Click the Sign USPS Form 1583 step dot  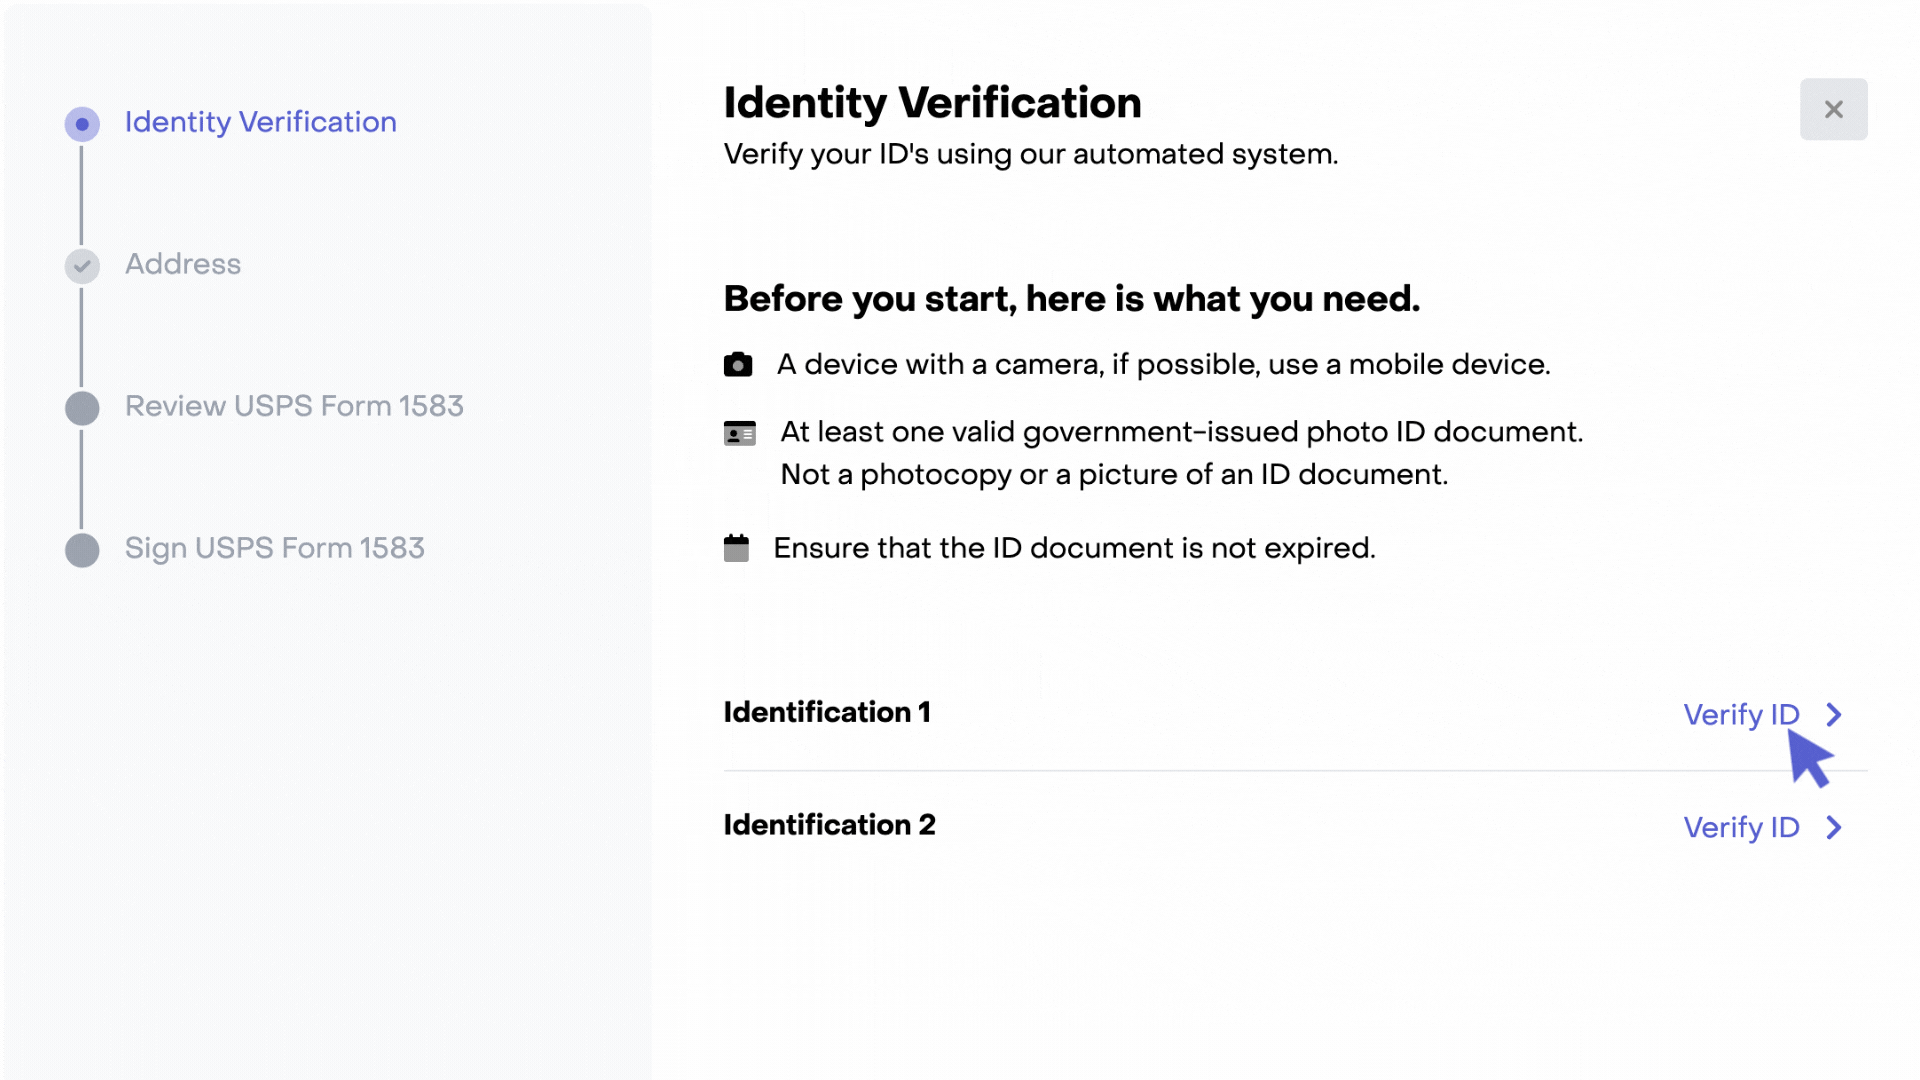pos(82,550)
